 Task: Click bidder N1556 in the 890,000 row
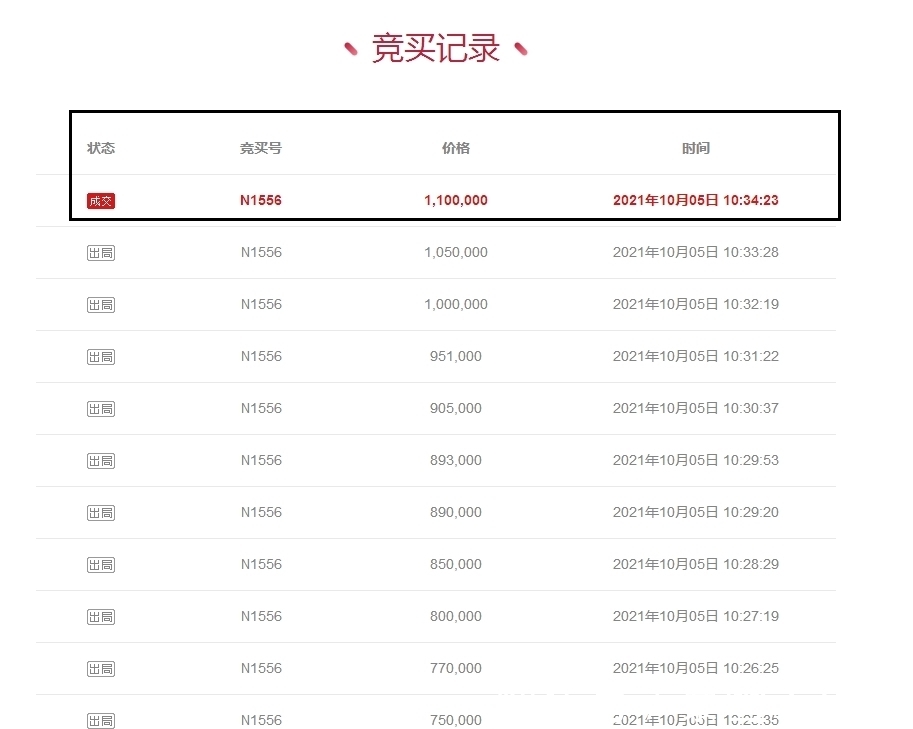point(261,512)
